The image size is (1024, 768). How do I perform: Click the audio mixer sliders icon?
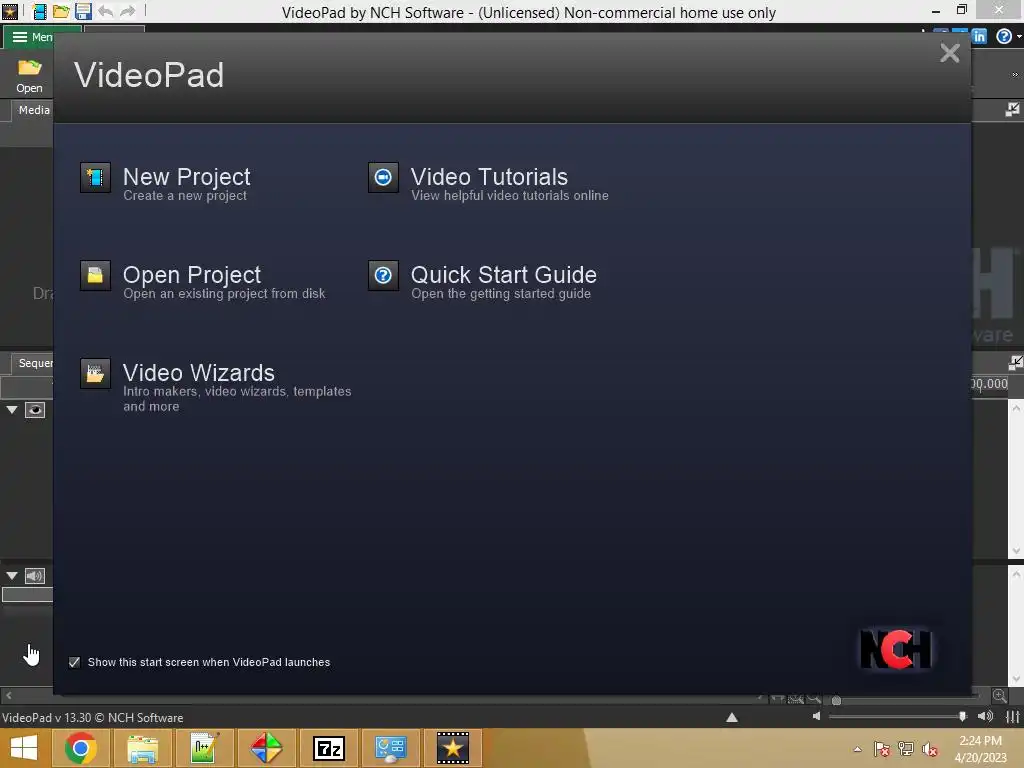1012,716
